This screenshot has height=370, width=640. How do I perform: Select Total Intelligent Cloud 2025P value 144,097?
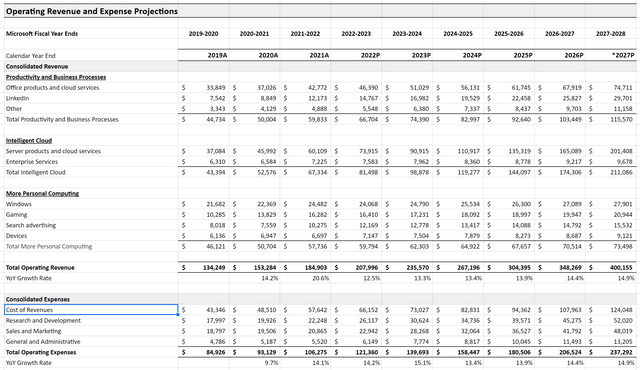(520, 173)
